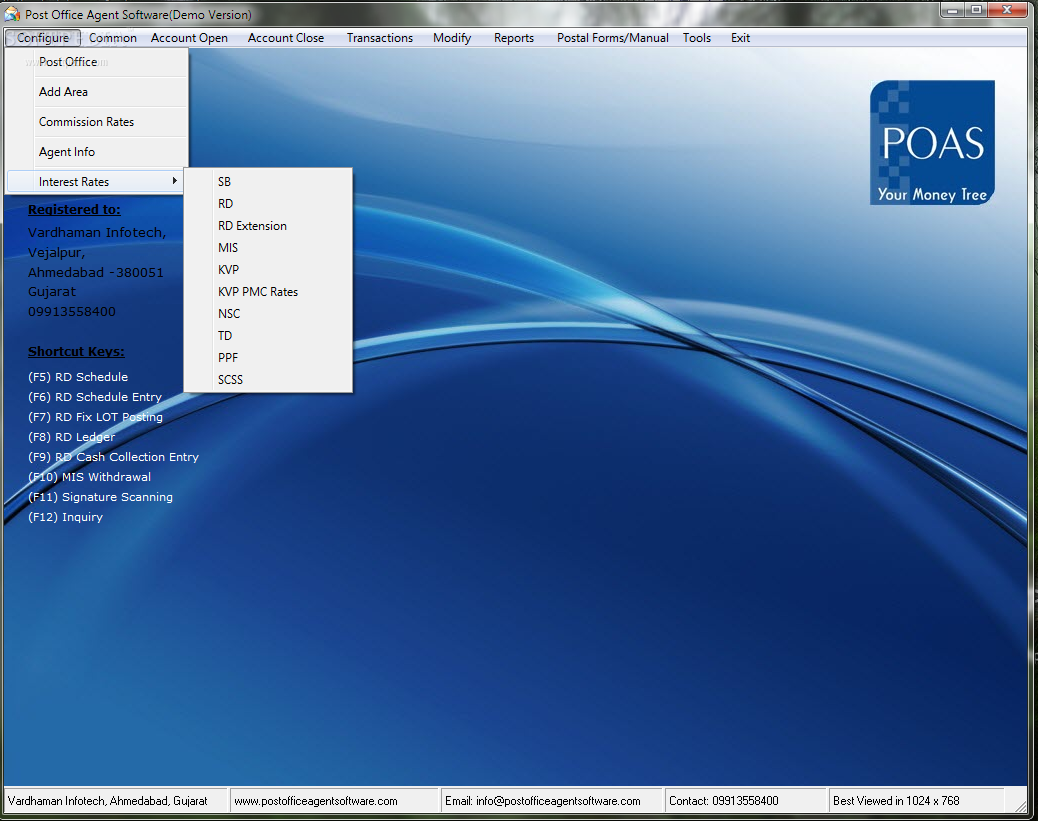Choose MIS interest rates
1038x821 pixels.
(x=268, y=248)
